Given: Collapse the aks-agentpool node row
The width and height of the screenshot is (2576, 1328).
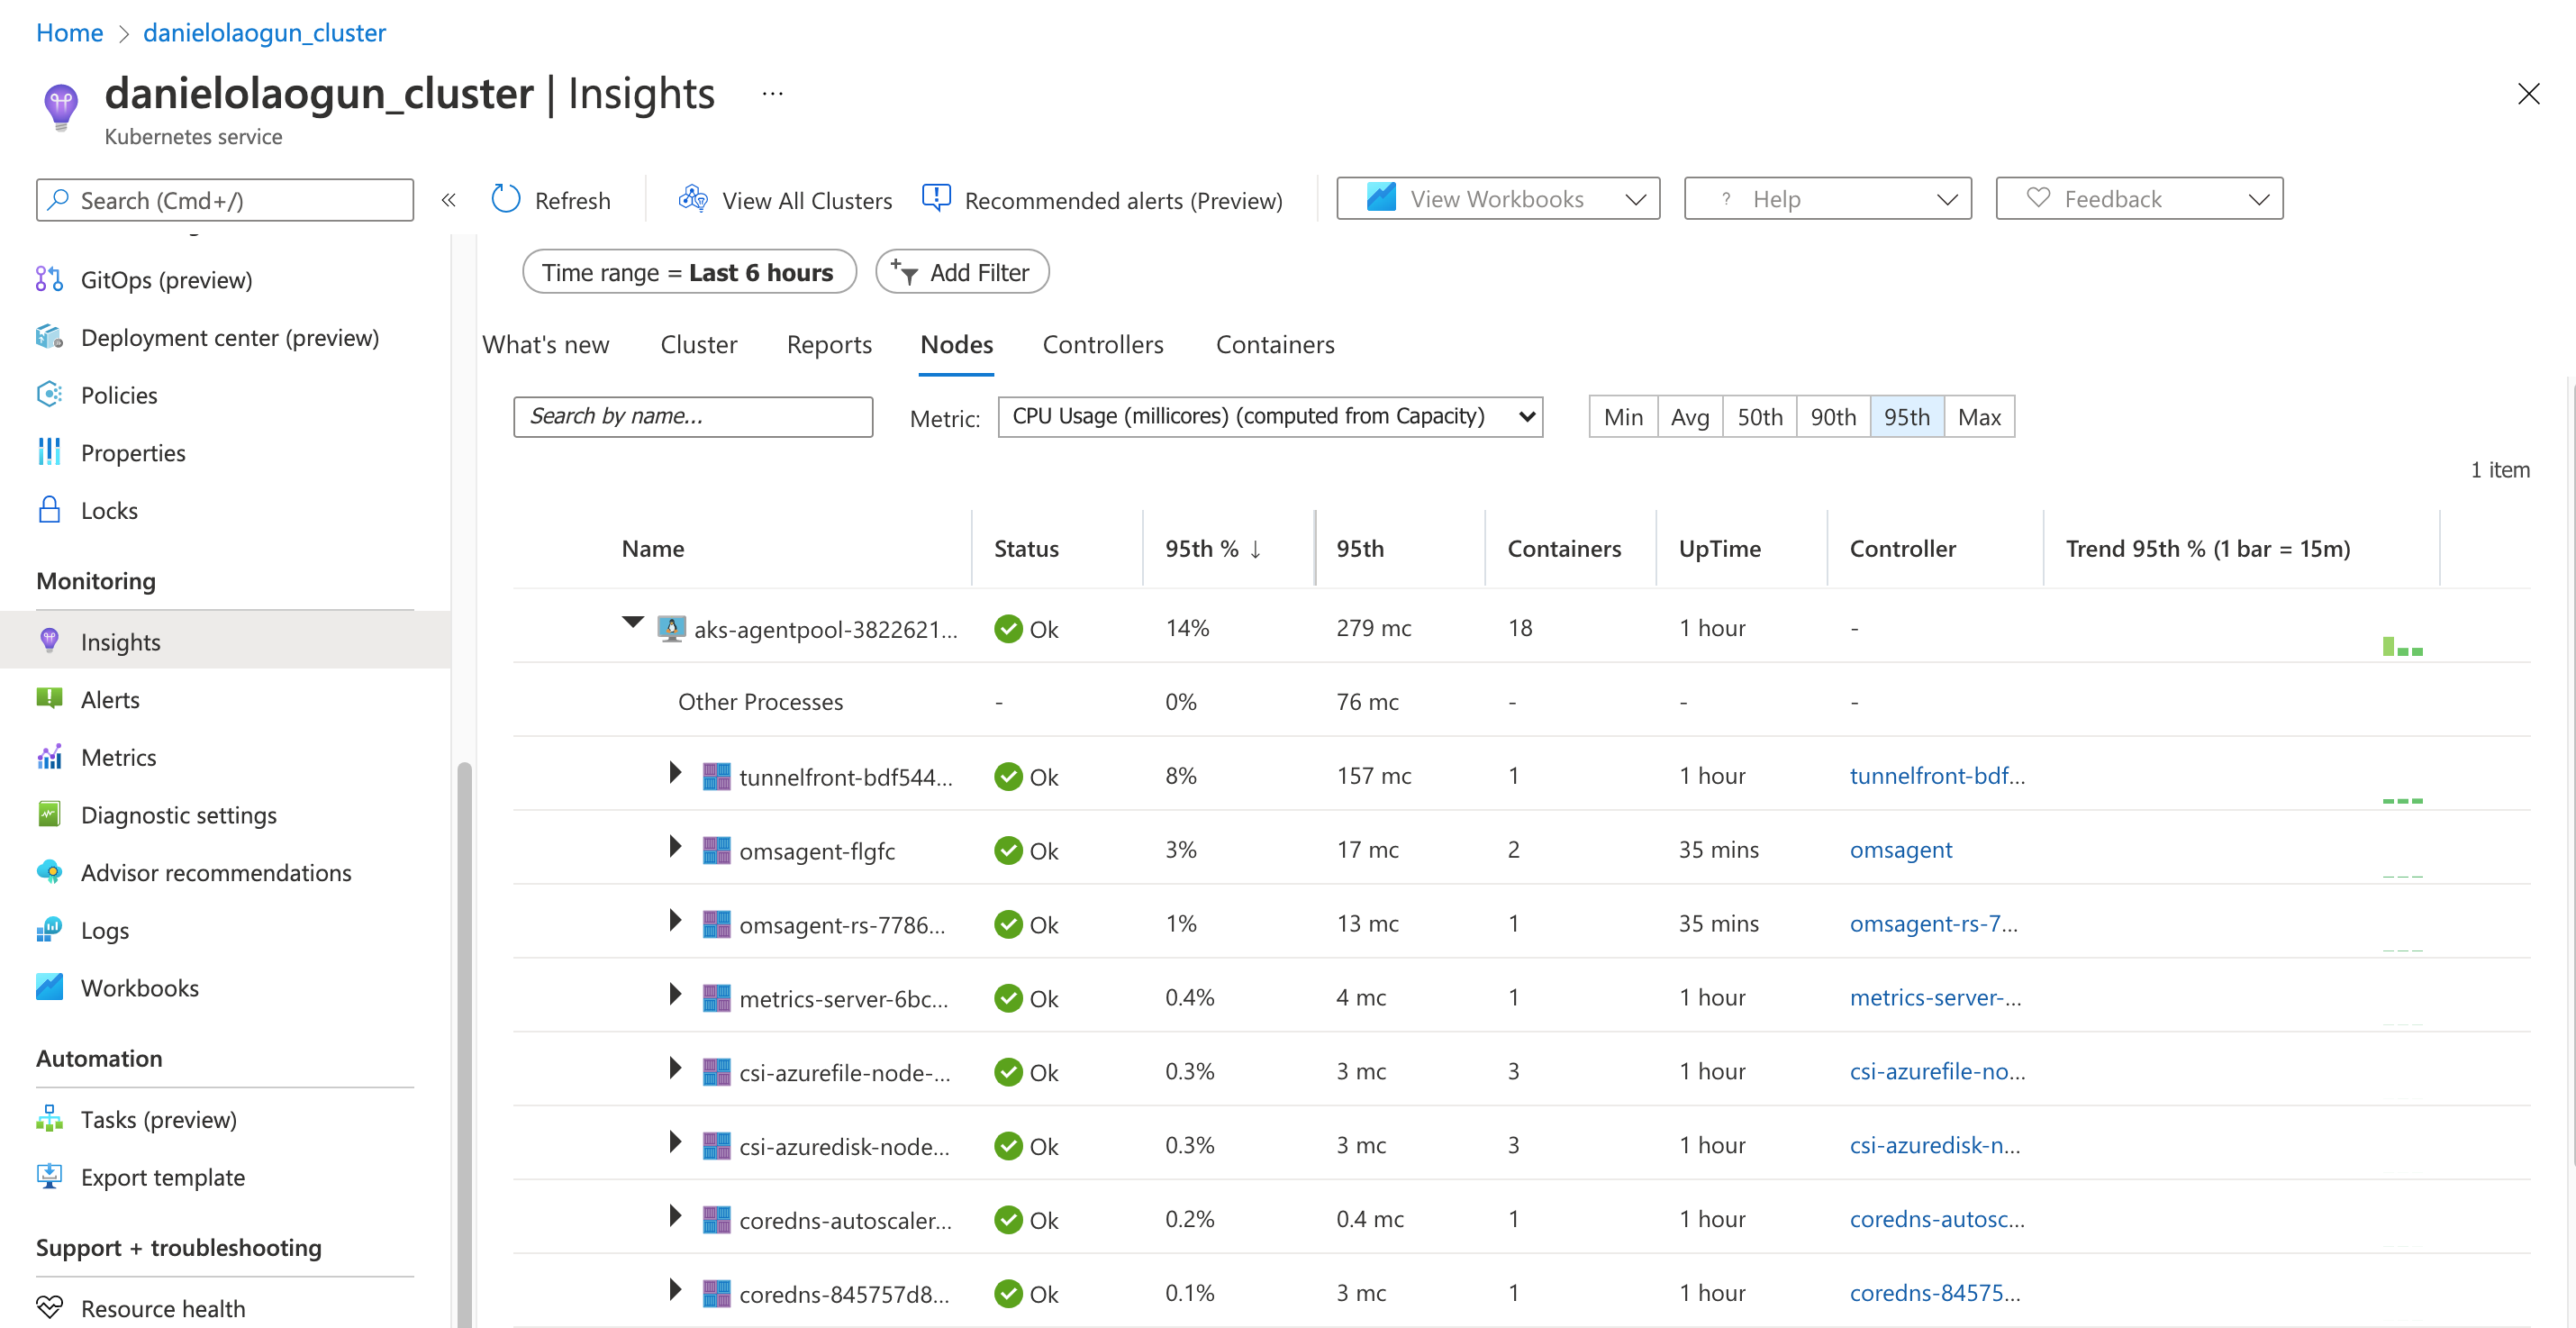Looking at the screenshot, I should (632, 622).
